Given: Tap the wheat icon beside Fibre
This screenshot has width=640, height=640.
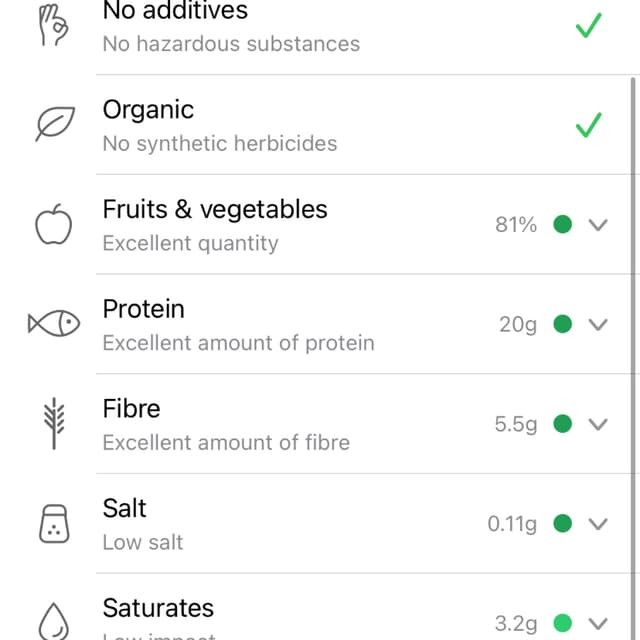Looking at the screenshot, I should 54,424.
